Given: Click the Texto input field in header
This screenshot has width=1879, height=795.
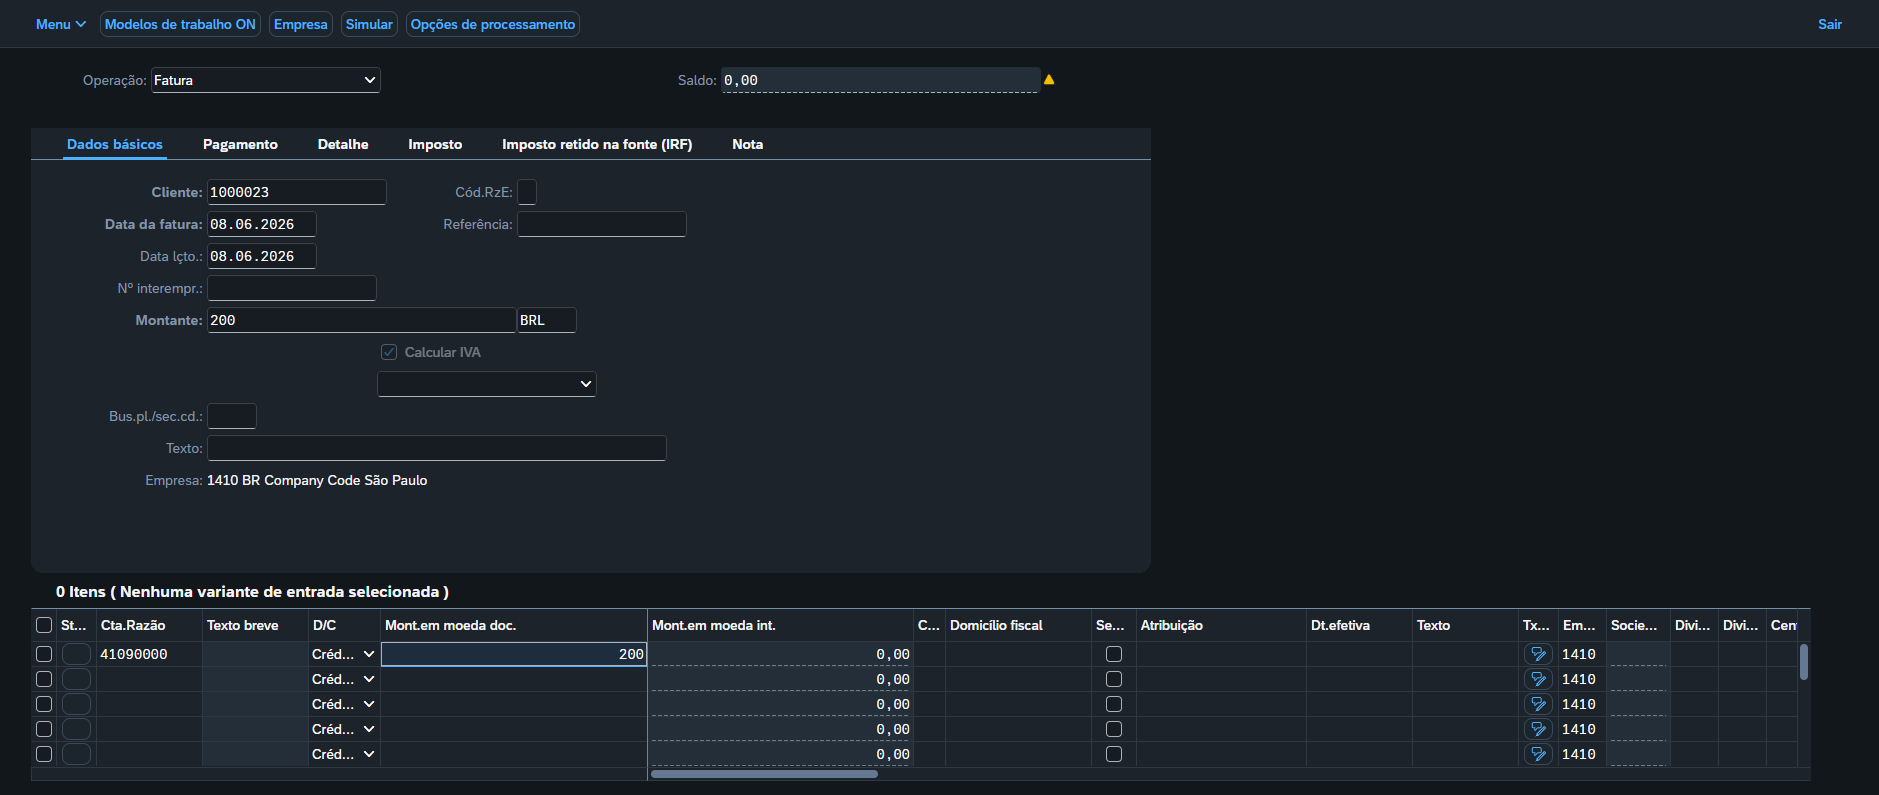Looking at the screenshot, I should [437, 448].
